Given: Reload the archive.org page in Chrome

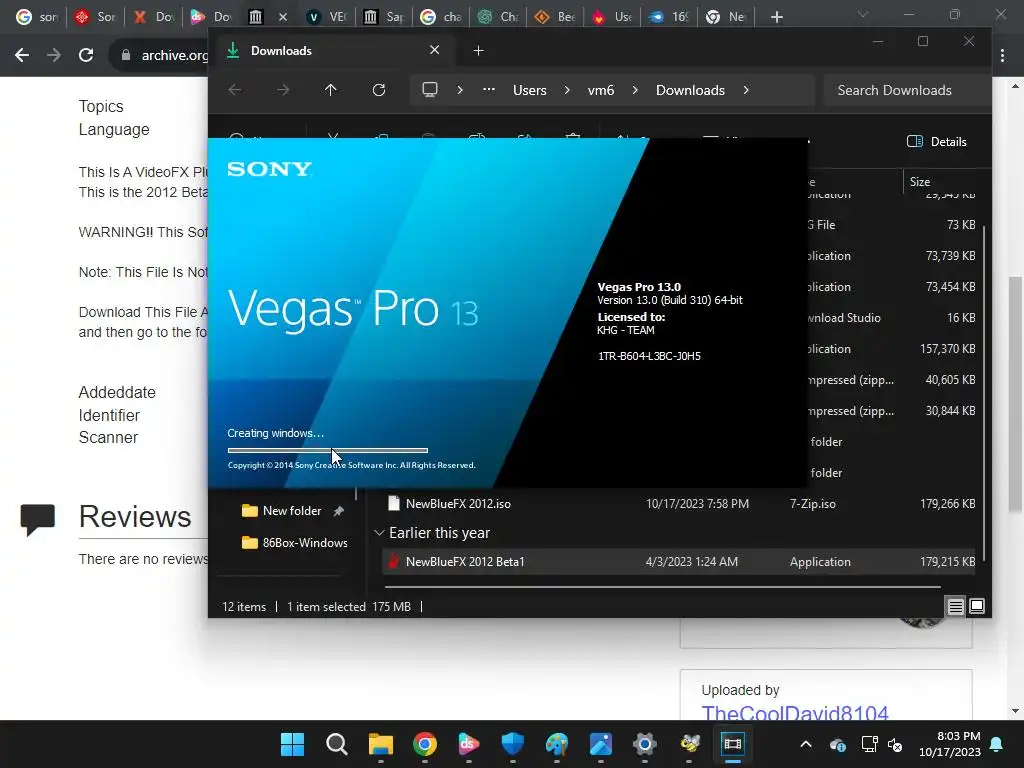Looking at the screenshot, I should 86,55.
